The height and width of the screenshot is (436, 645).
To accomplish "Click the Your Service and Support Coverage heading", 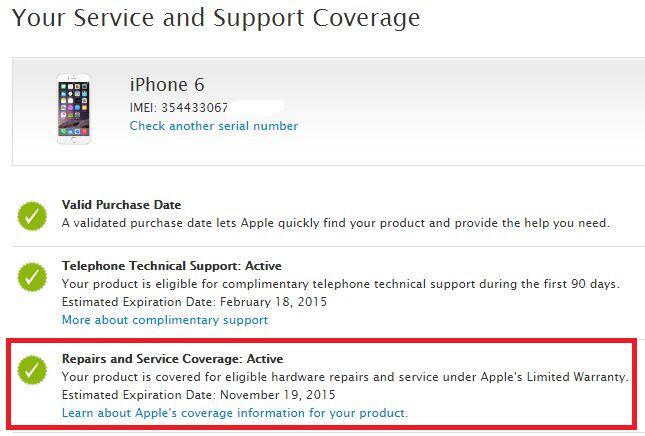I will 215,18.
